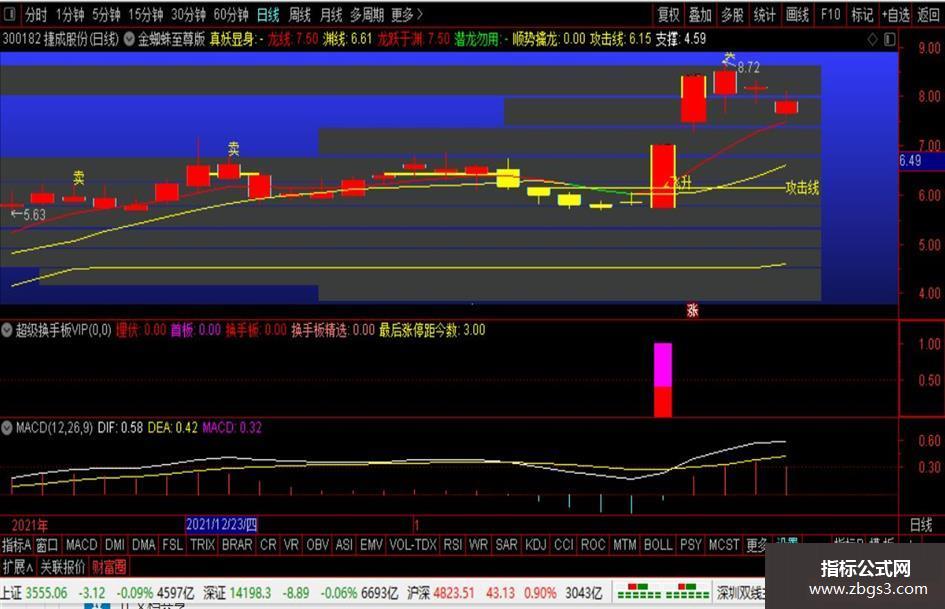Viewport: 945px width, 609px height.
Task: Open F10 company info
Action: pyautogui.click(x=830, y=14)
